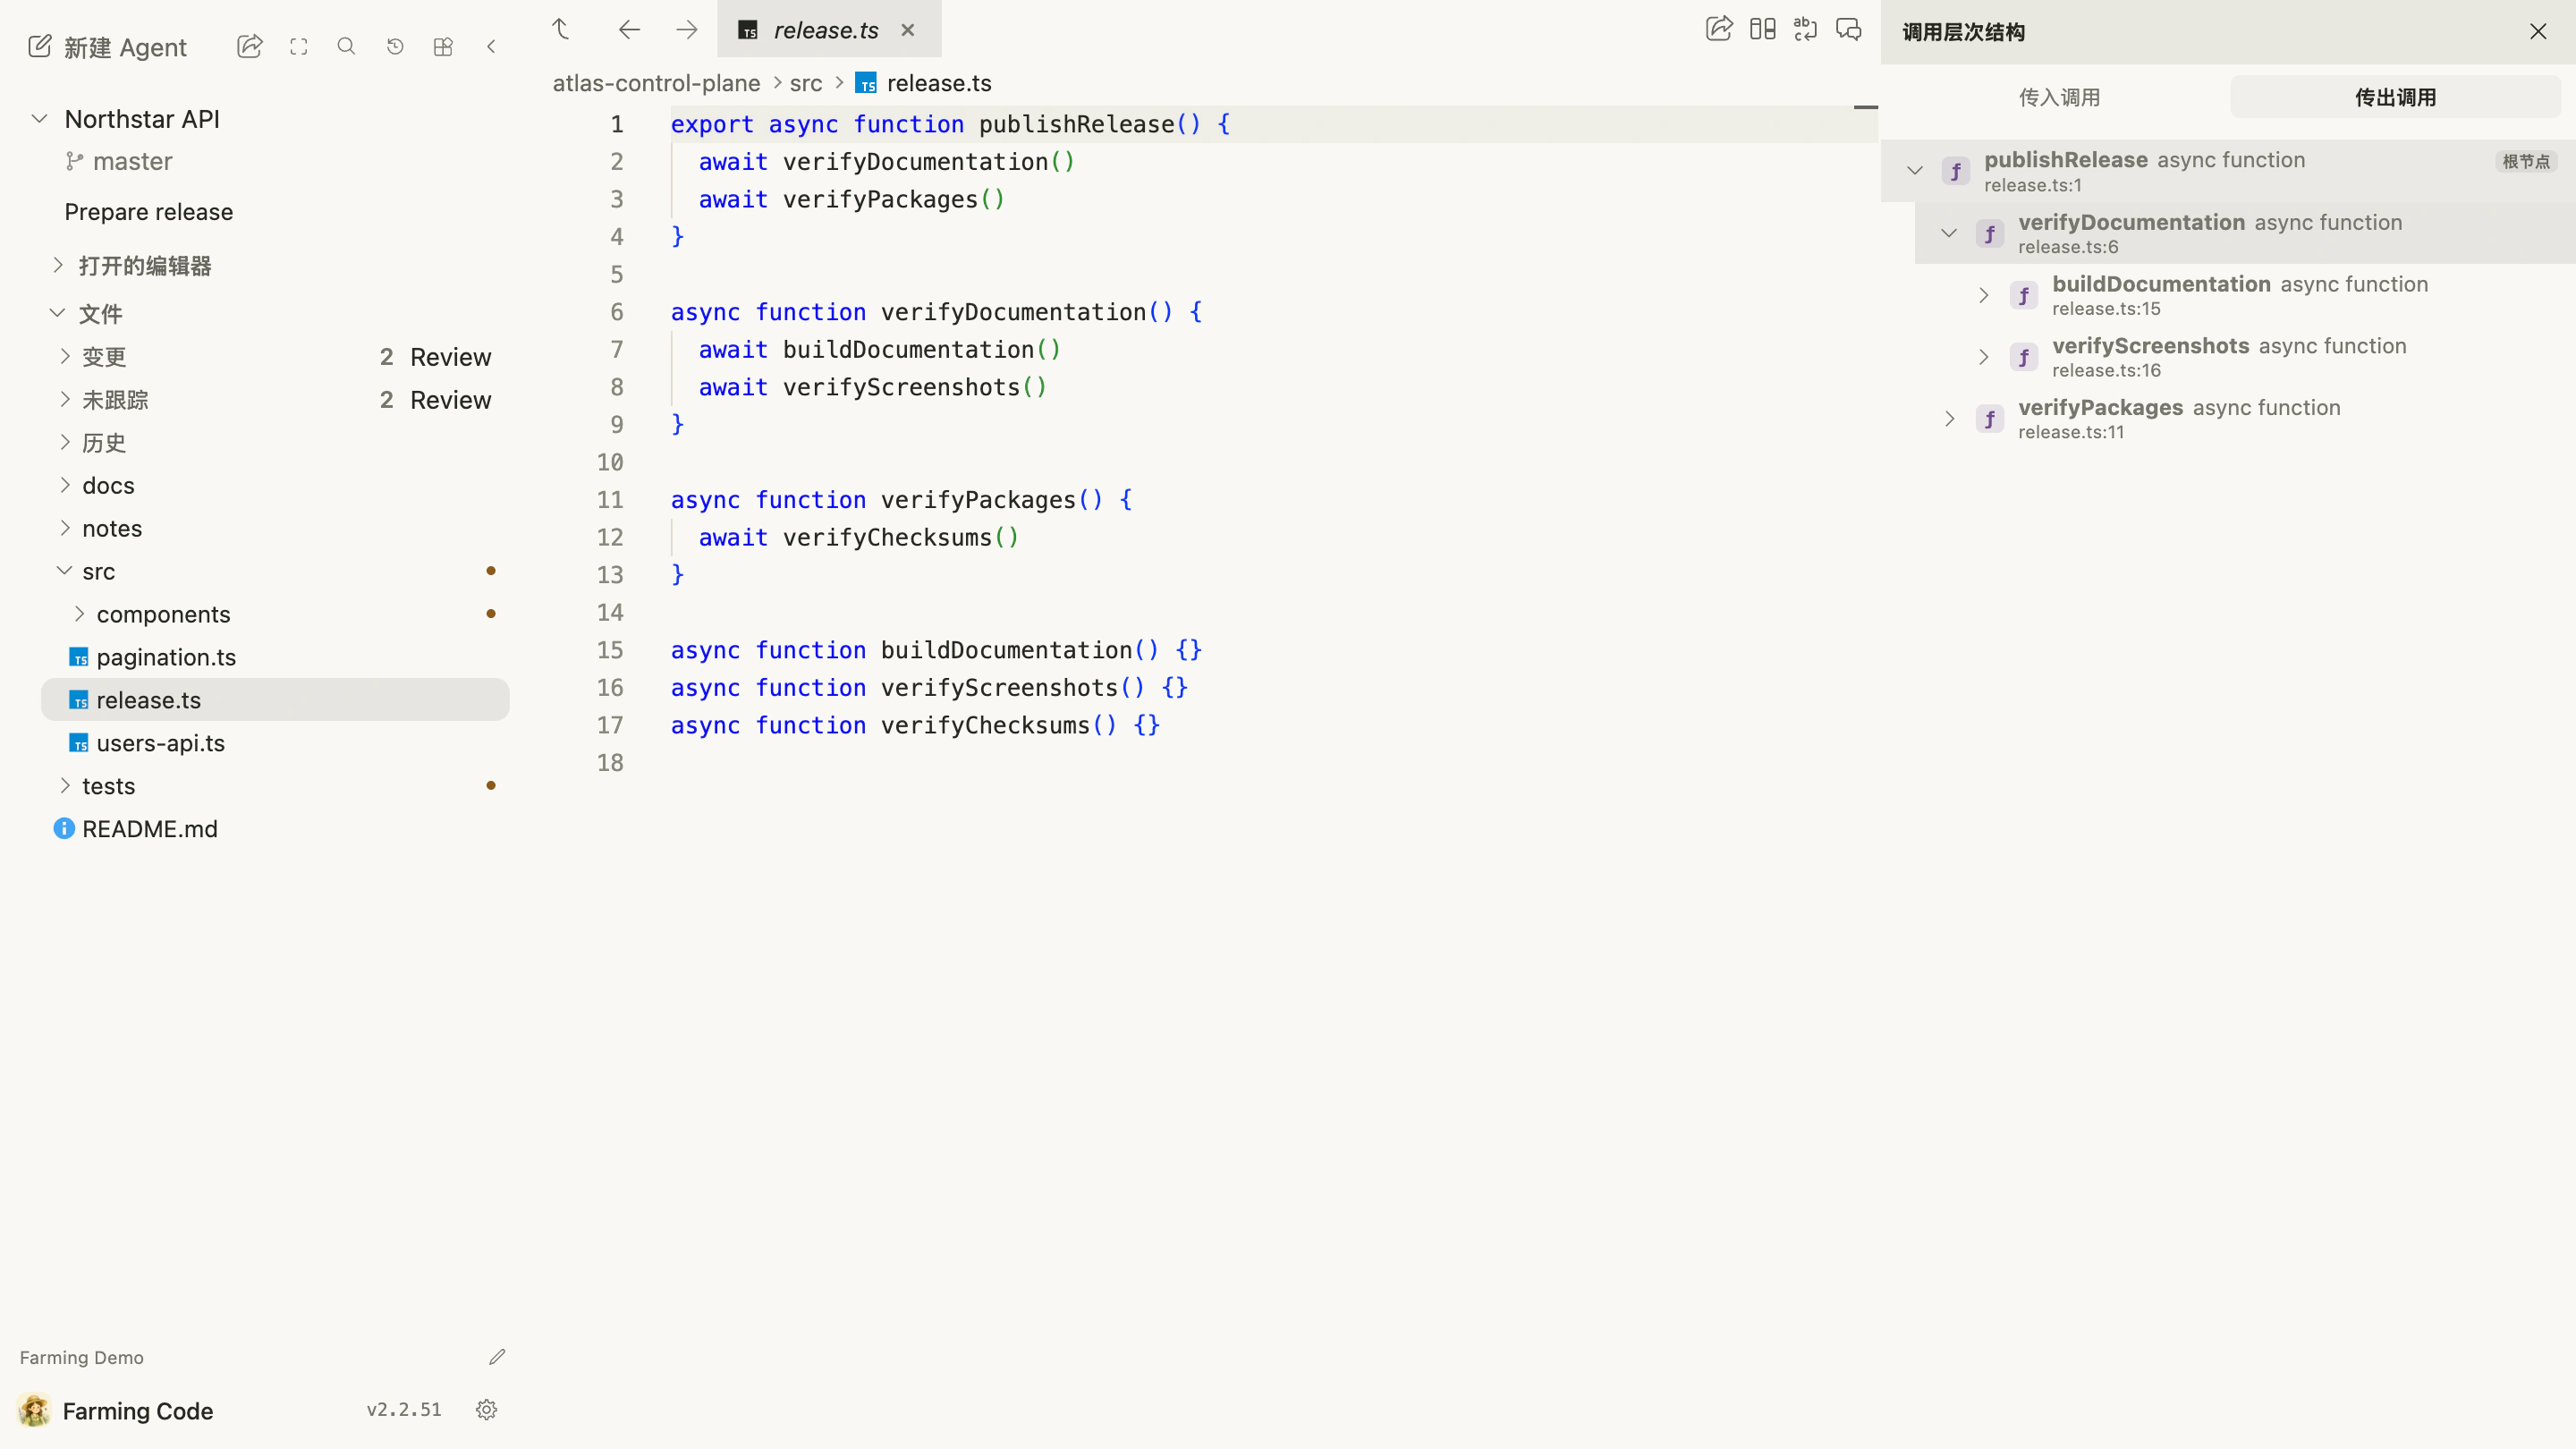Expand verifyPackages in call hierarchy
2576x1449 pixels.
point(1949,418)
